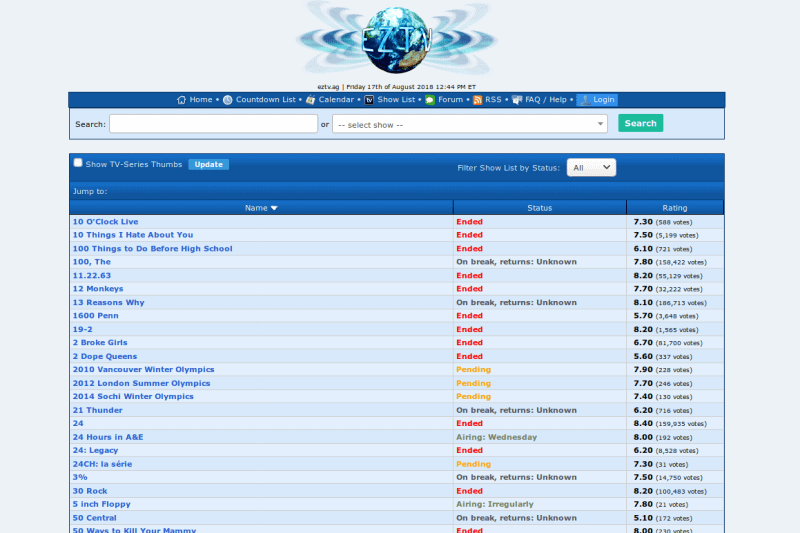Sort by Rating column header
This screenshot has width=800, height=533.
click(674, 208)
